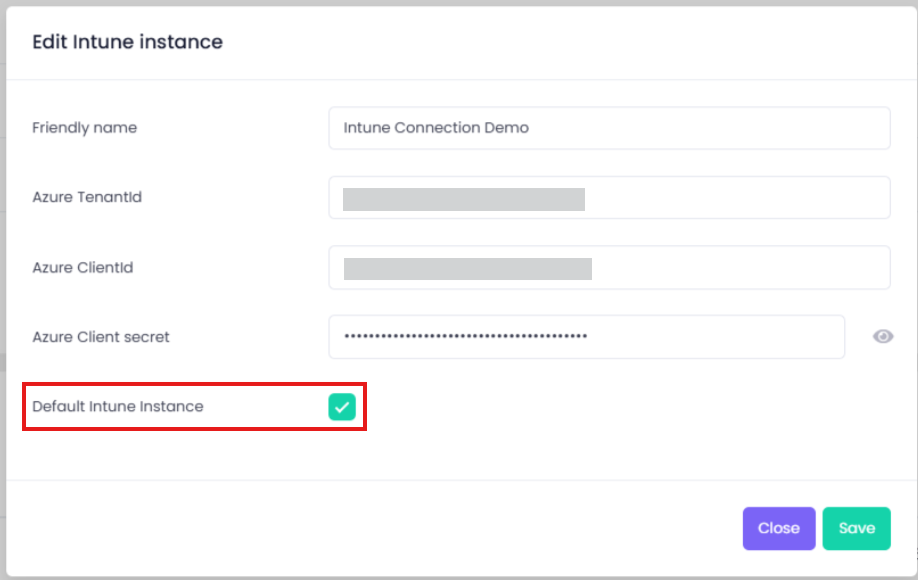918x580 pixels.
Task: Click the "Azure Client secret" label
Action: pos(101,337)
